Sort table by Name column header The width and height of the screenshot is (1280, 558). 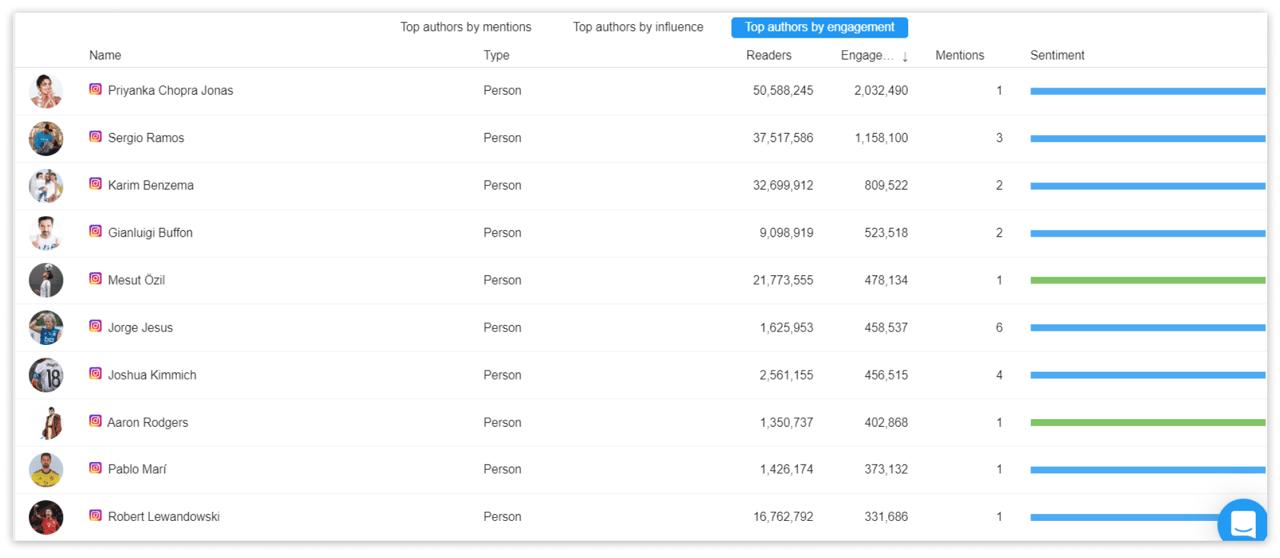click(x=105, y=55)
